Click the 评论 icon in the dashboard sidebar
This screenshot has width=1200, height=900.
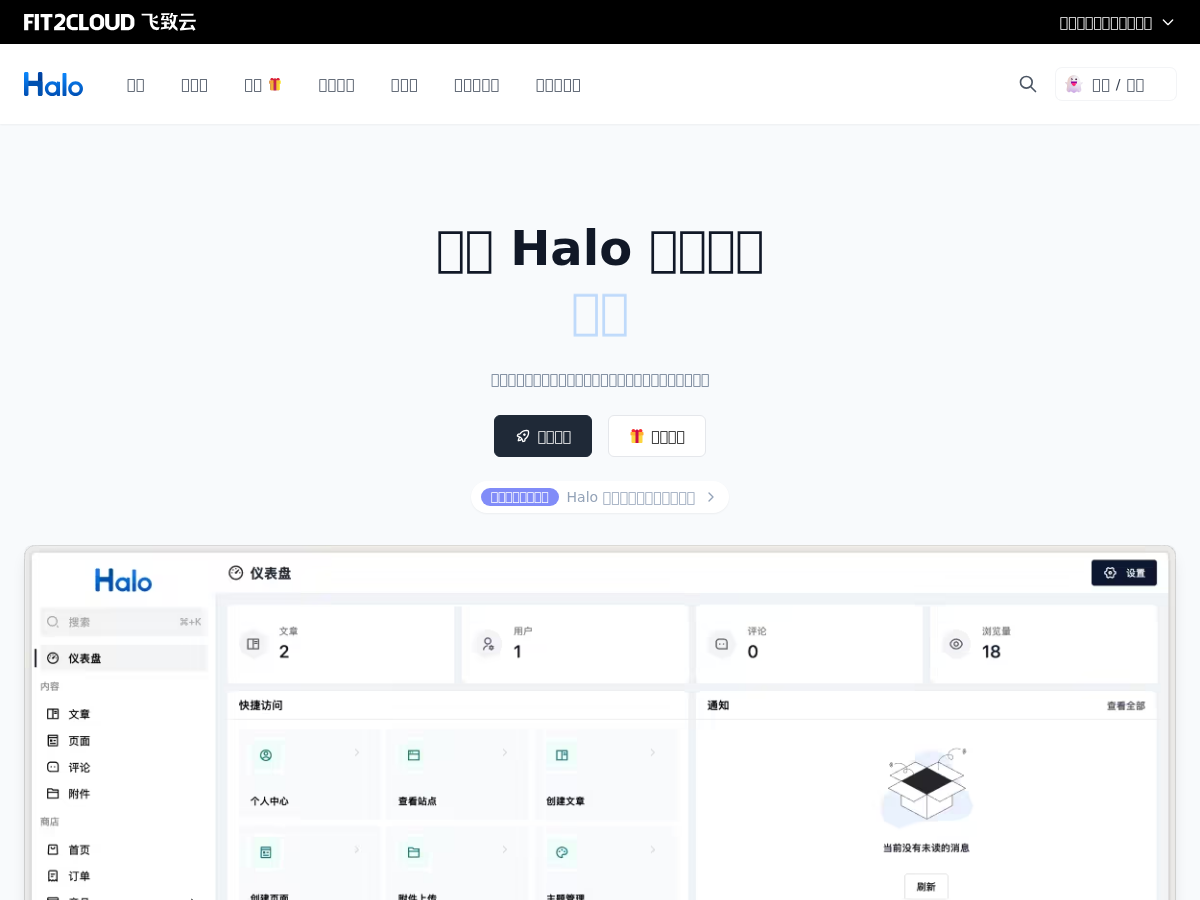[53, 767]
